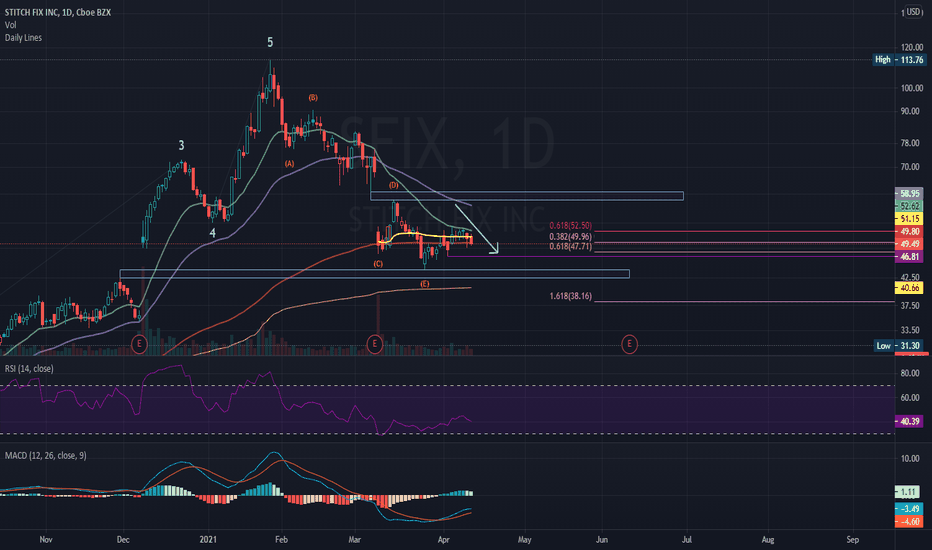Click the Daily Lines indicator legend
932x550 pixels.
[x=23, y=37]
